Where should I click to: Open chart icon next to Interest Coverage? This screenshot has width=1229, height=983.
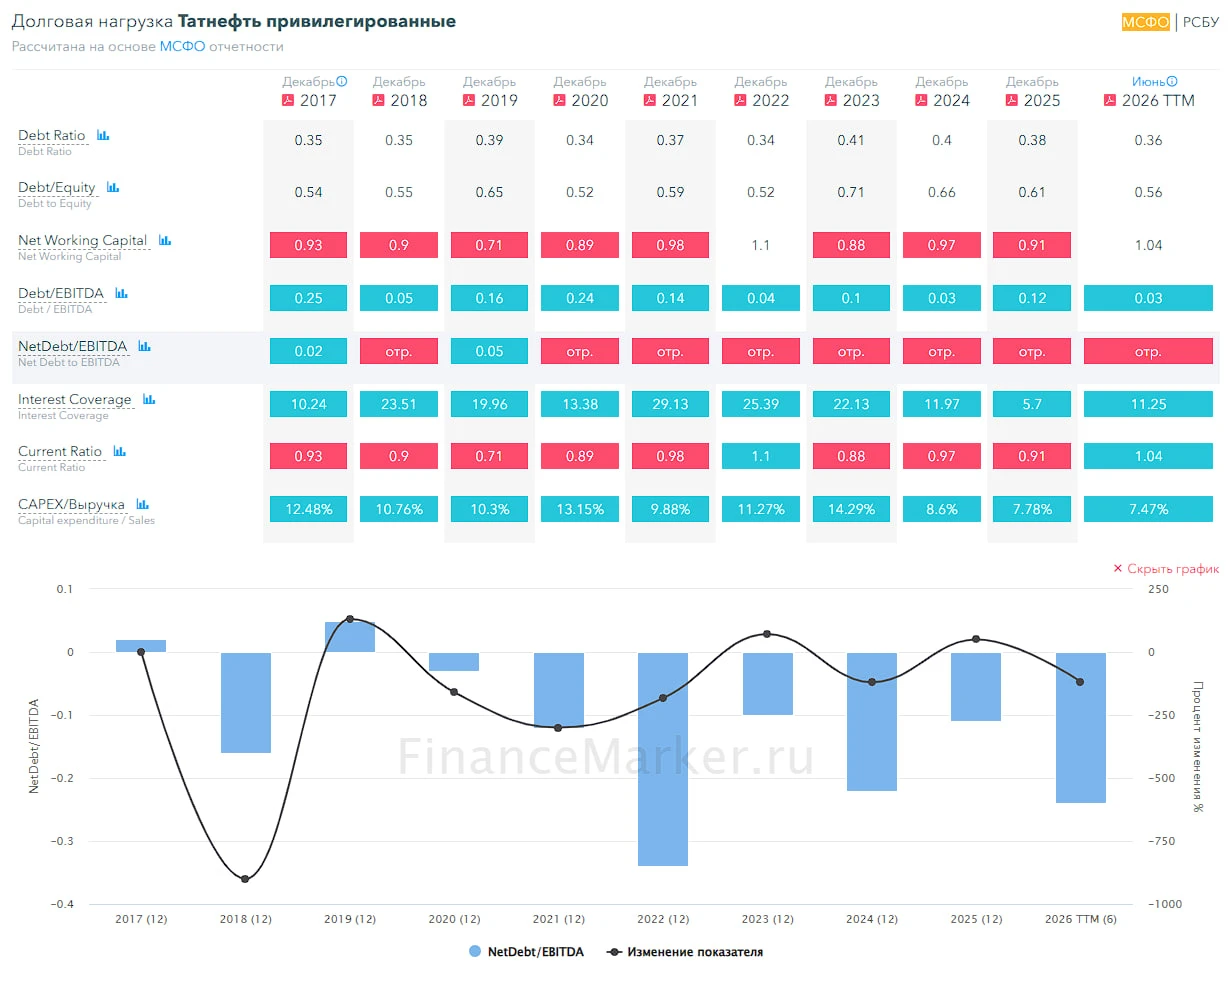tap(149, 399)
